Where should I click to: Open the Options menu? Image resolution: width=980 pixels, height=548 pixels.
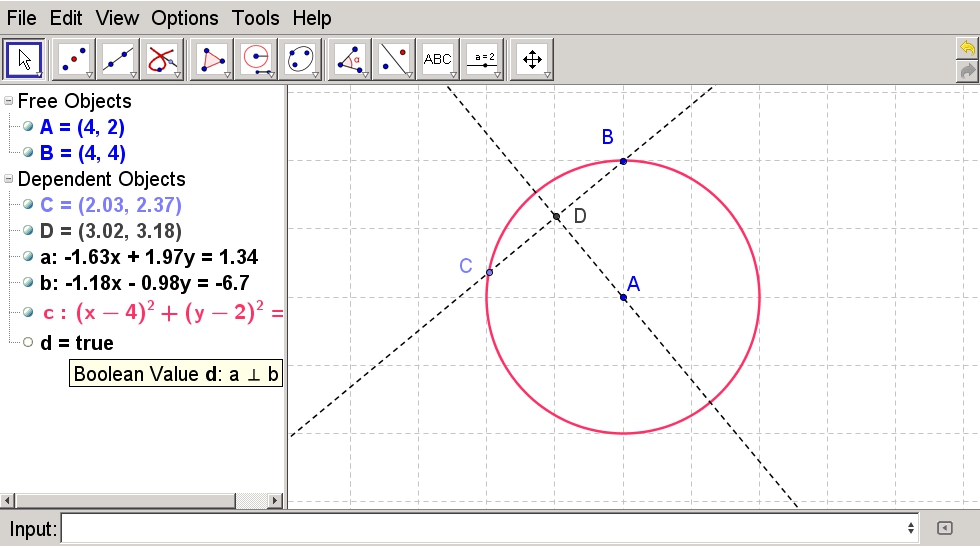[x=185, y=18]
